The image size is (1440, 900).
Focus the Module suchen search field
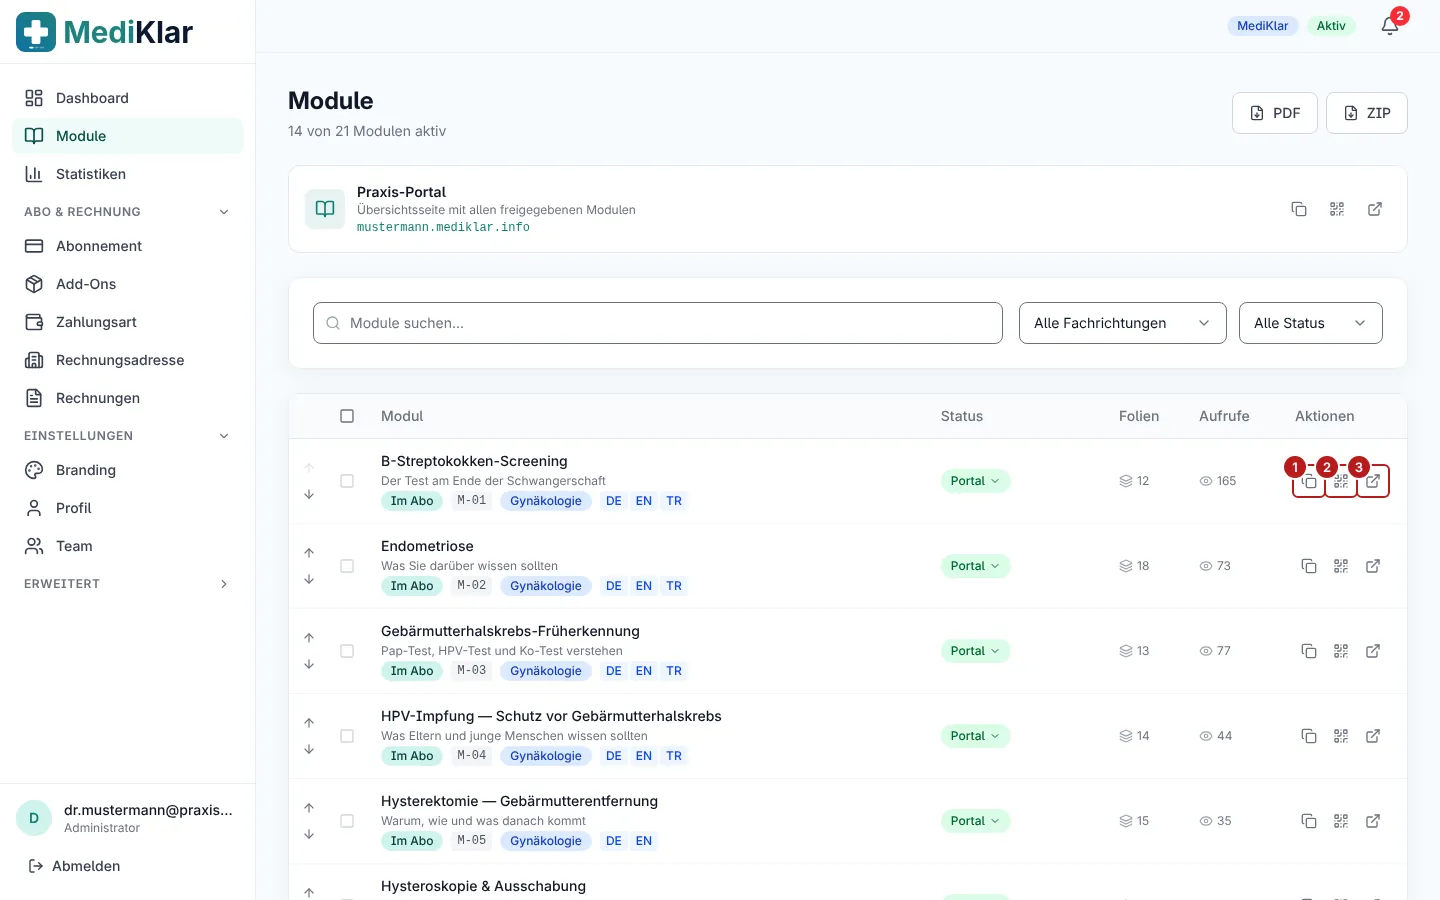click(658, 323)
